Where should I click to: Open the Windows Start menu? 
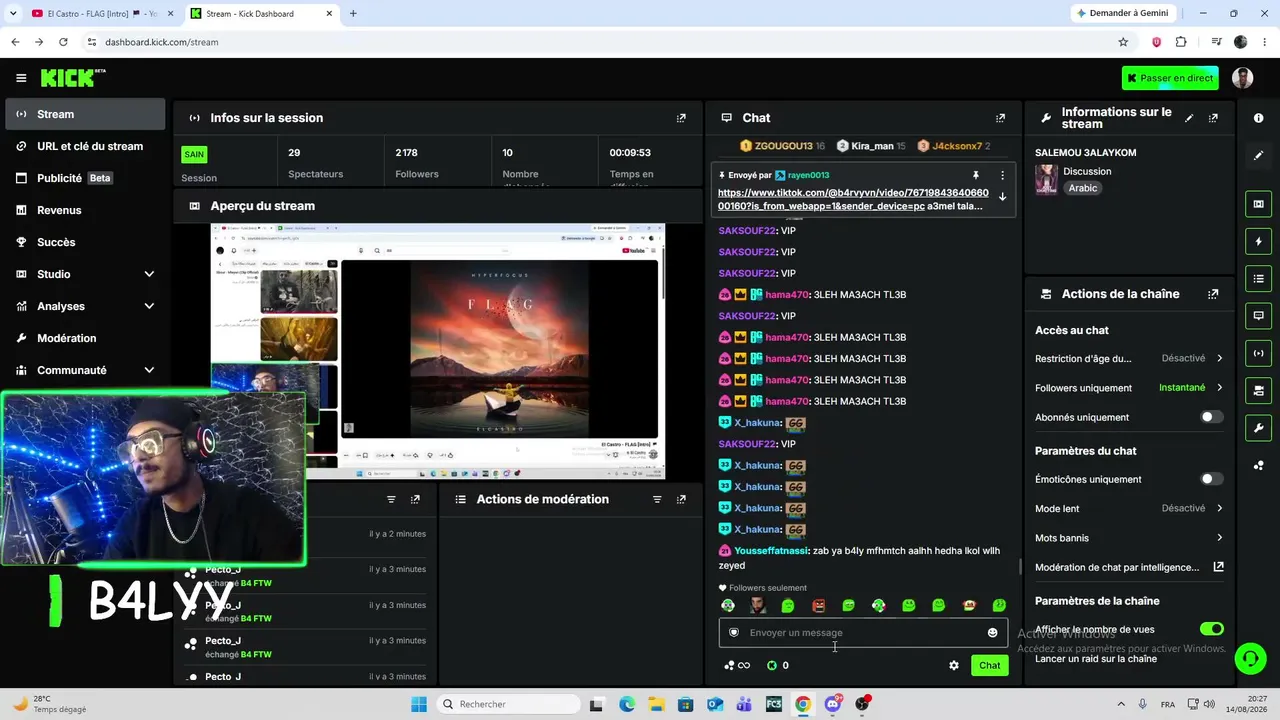click(418, 704)
